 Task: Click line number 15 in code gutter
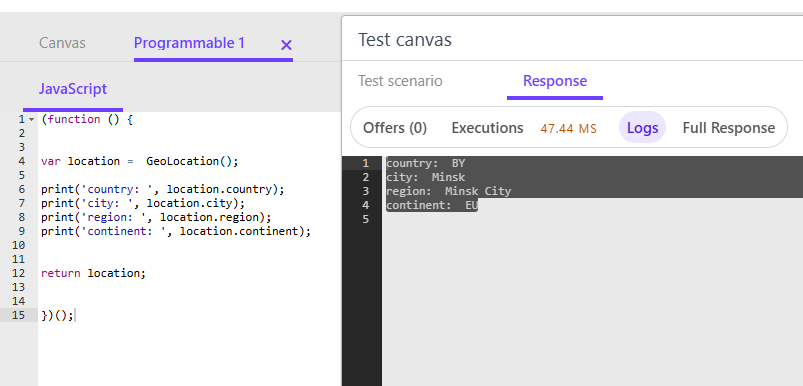[x=18, y=315]
